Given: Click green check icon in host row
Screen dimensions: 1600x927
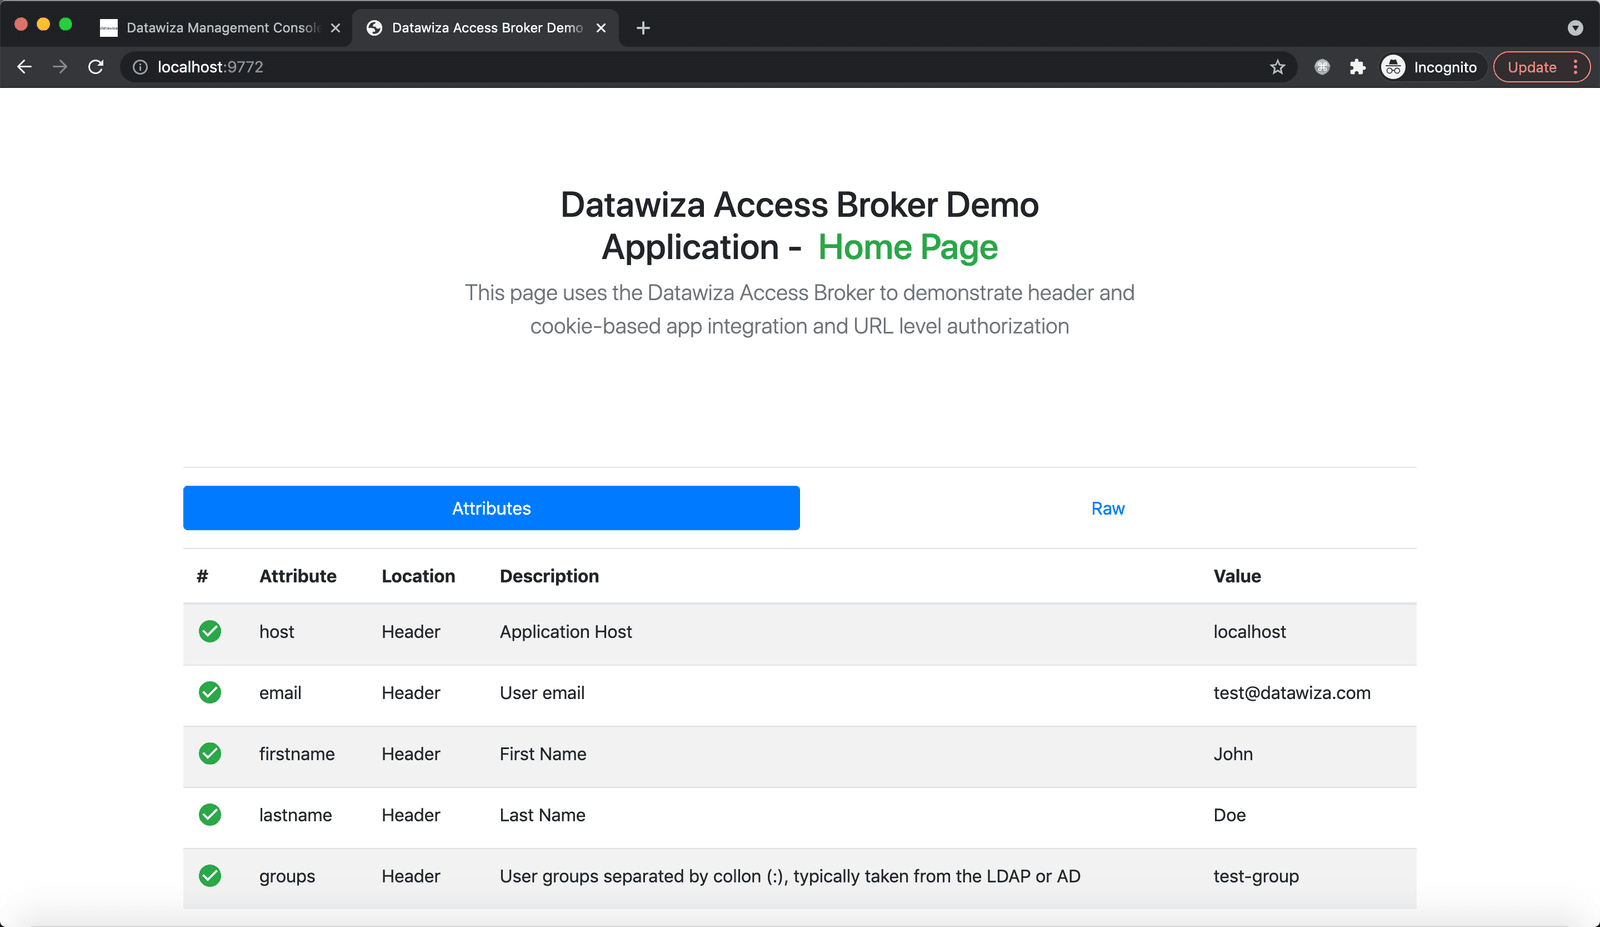Looking at the screenshot, I should pyautogui.click(x=210, y=631).
